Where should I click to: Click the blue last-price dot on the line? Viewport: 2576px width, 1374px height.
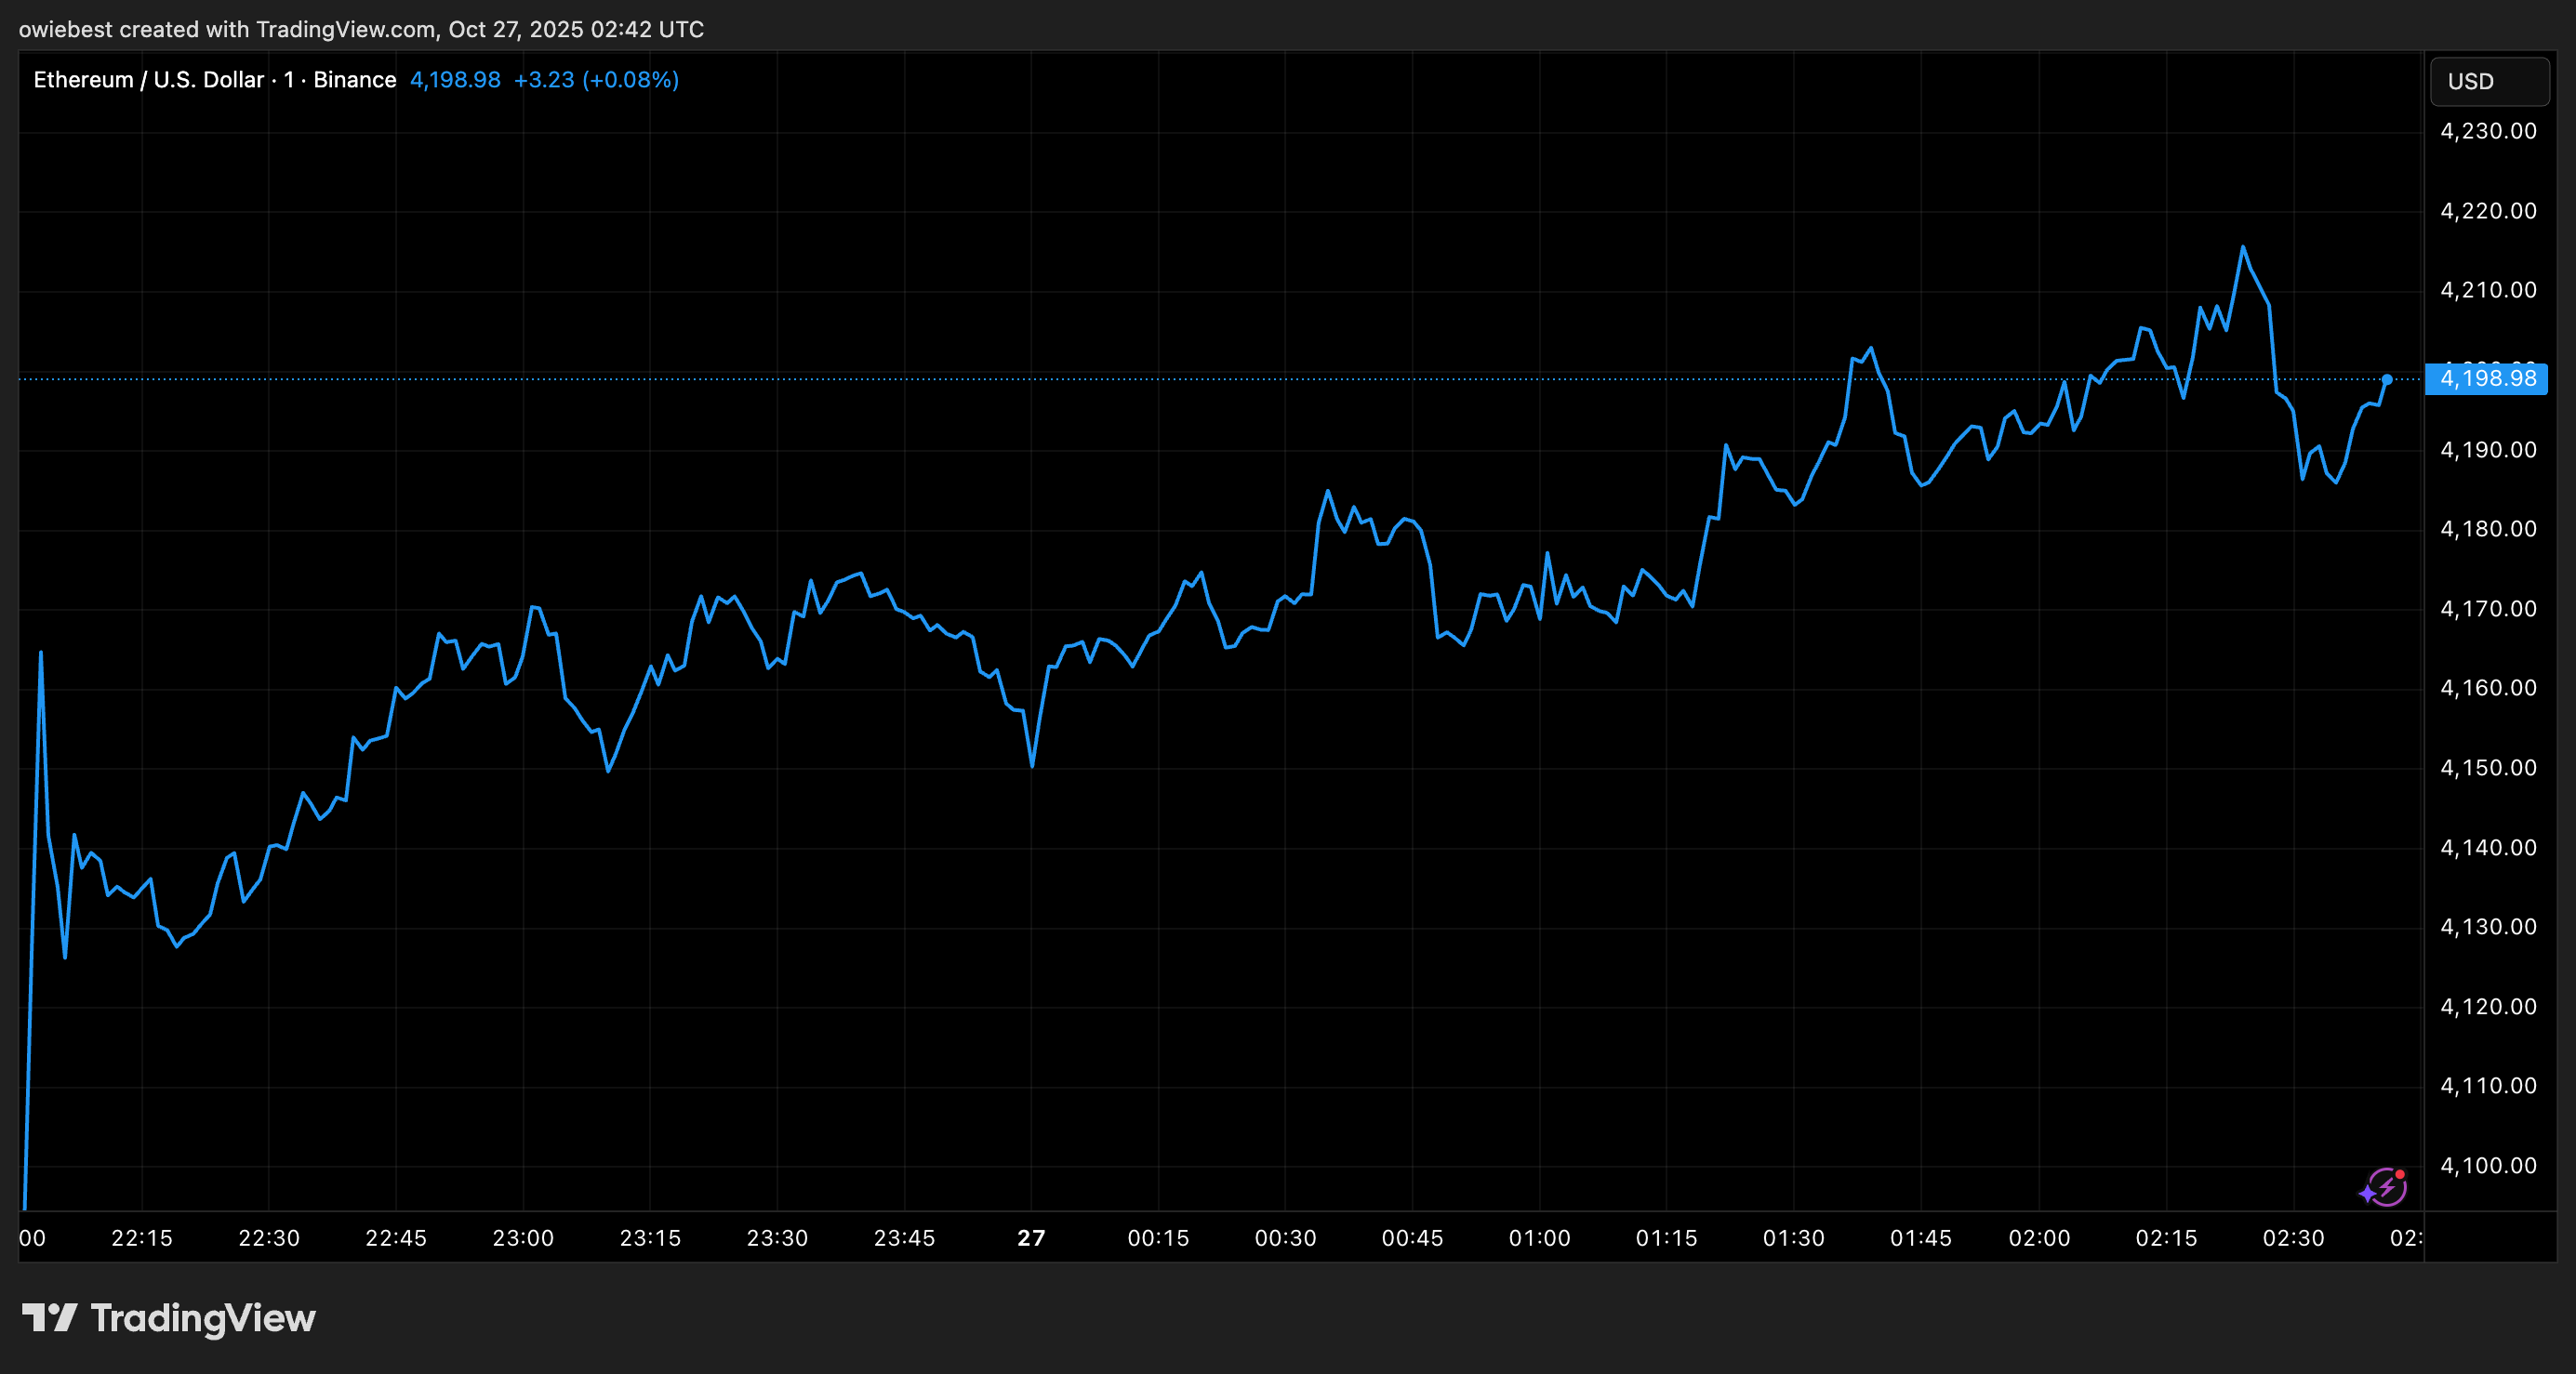[x=2387, y=380]
